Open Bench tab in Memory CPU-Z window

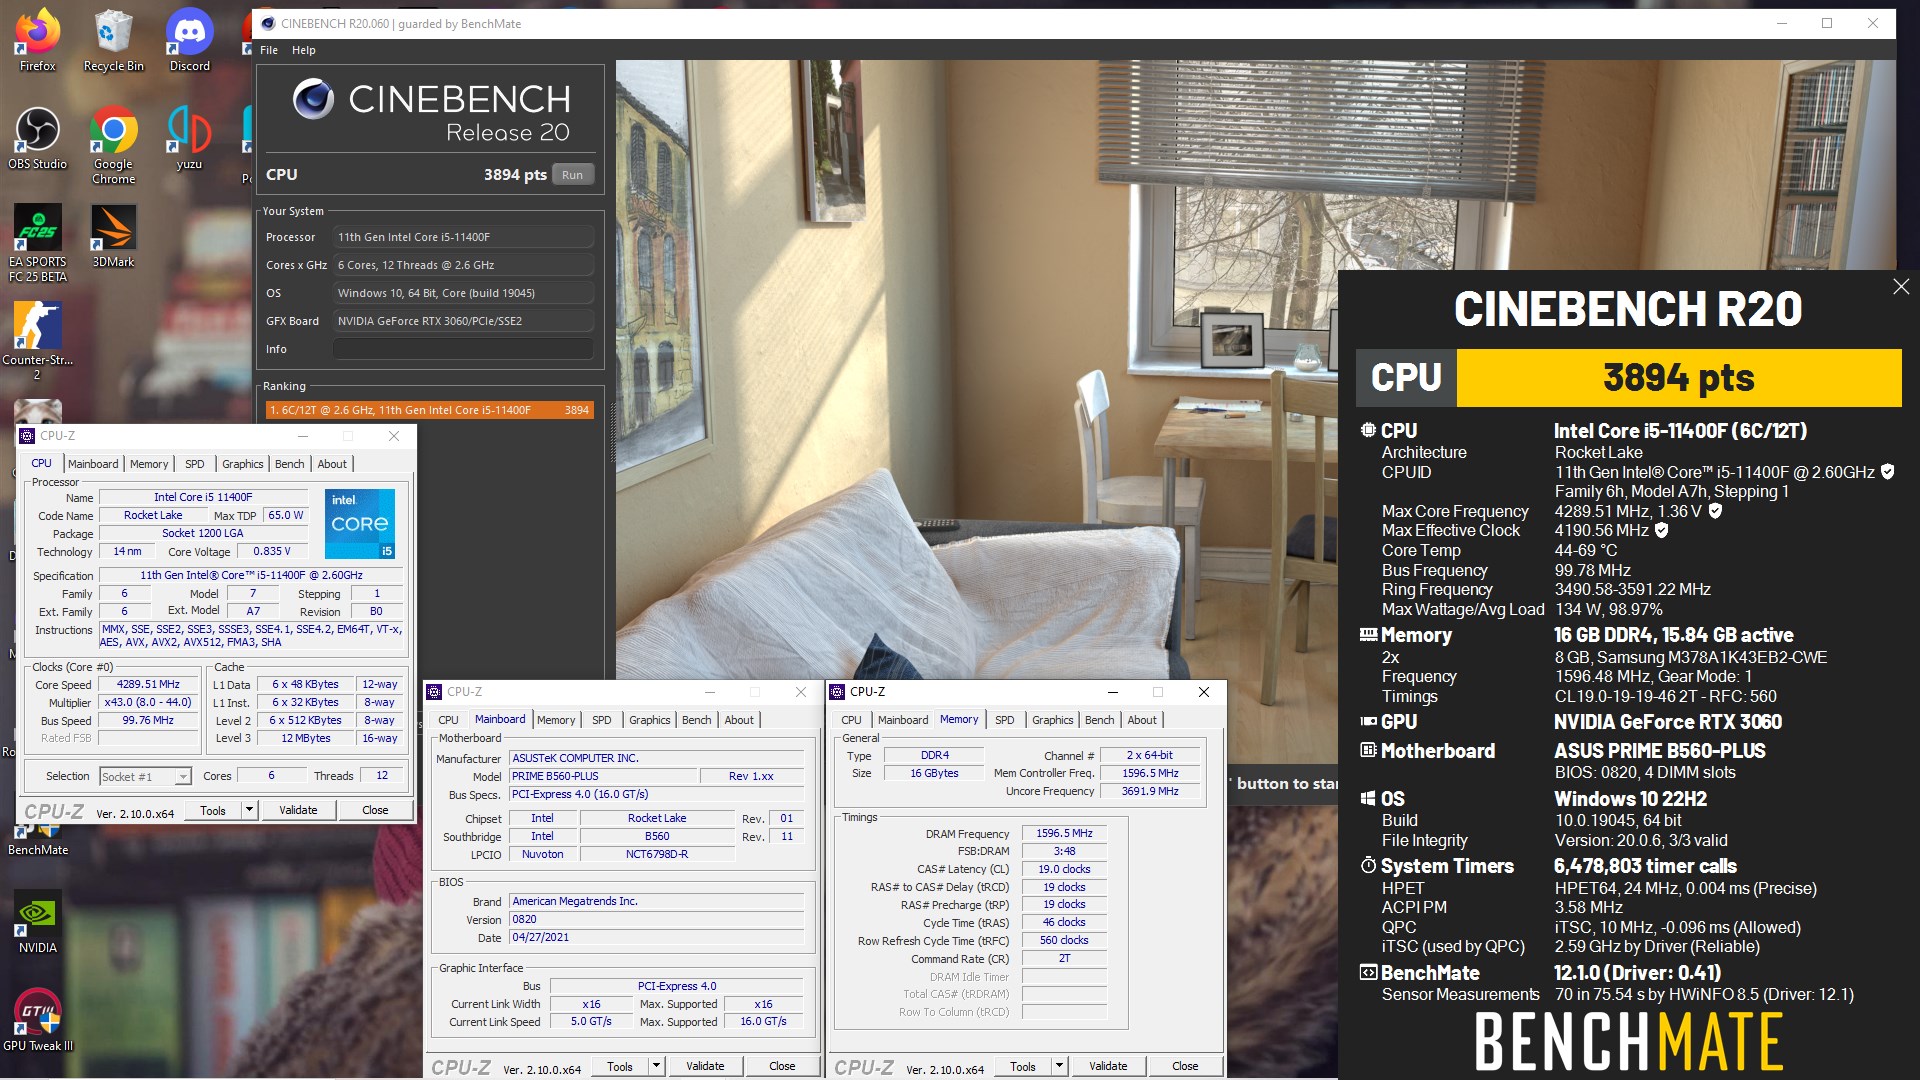1099,720
